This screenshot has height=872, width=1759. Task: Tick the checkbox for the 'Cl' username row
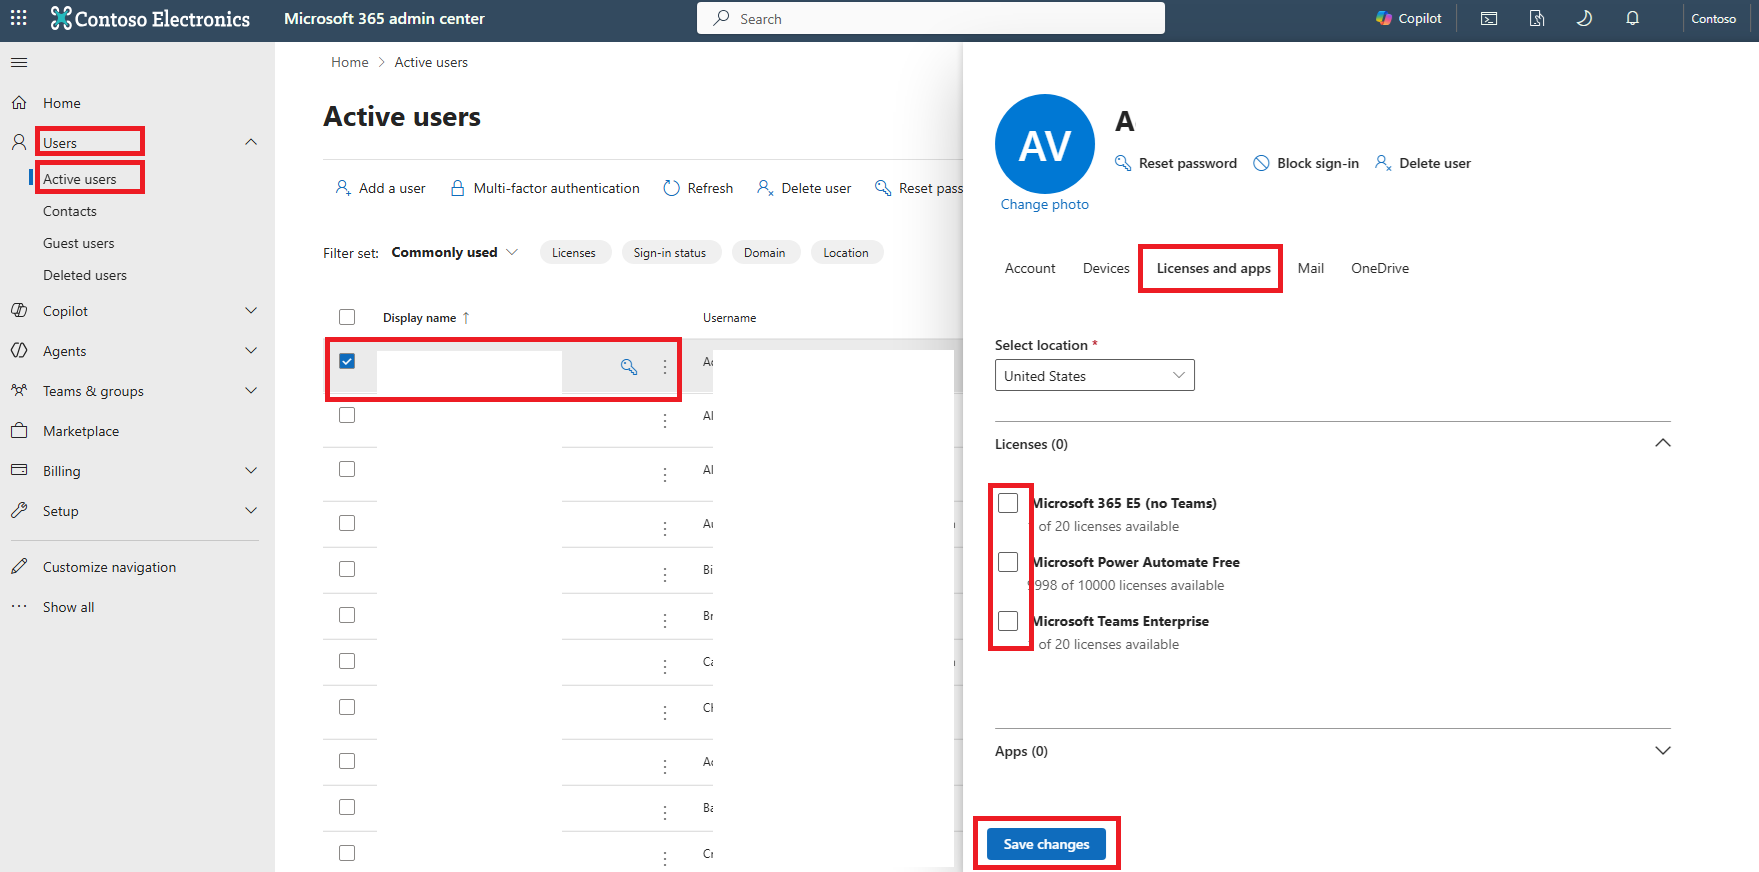tap(347, 707)
